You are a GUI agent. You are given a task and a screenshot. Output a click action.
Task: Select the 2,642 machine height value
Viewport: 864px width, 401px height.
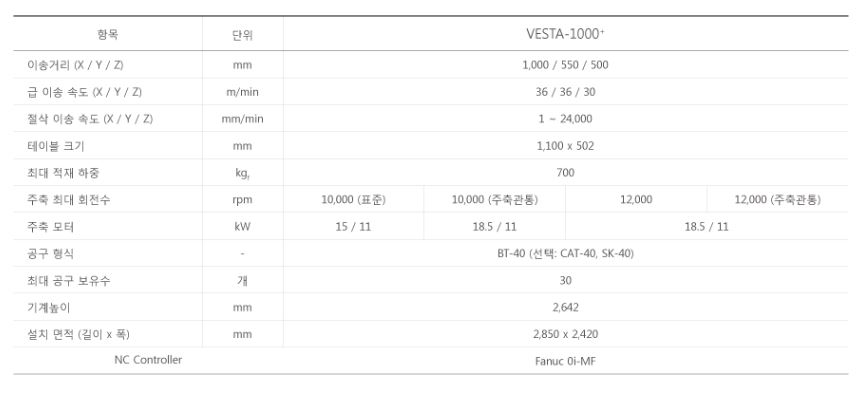coord(565,308)
